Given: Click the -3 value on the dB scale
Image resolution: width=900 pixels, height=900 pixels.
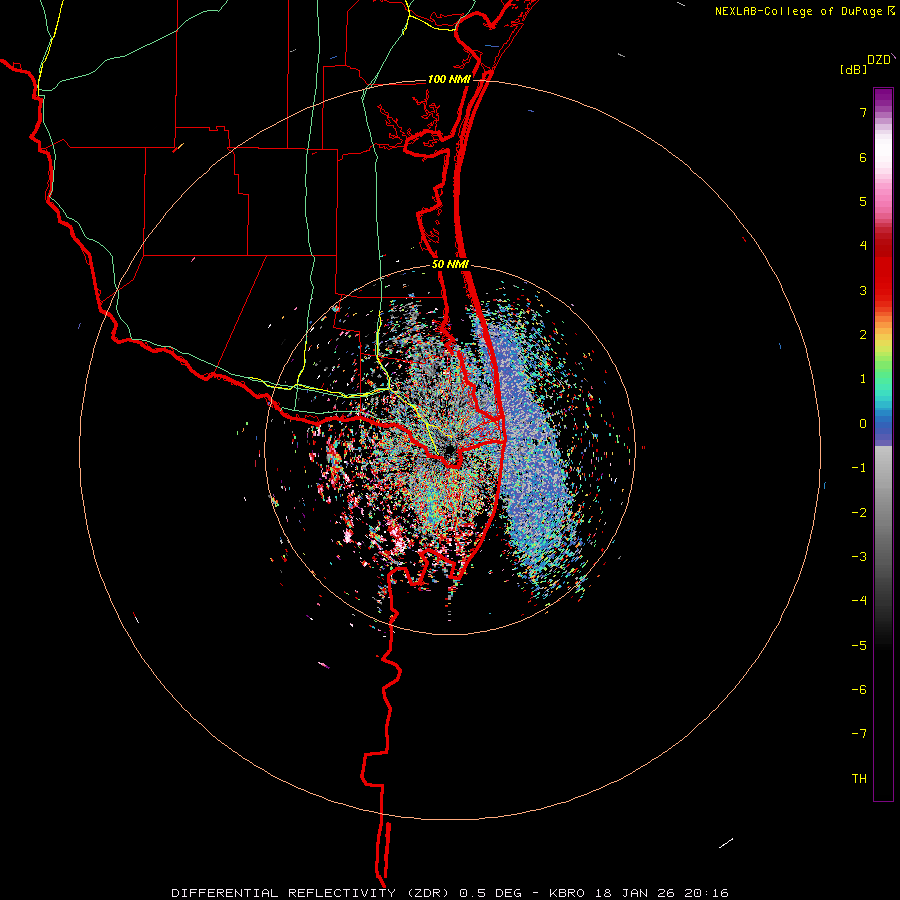Looking at the screenshot, I should point(859,557).
